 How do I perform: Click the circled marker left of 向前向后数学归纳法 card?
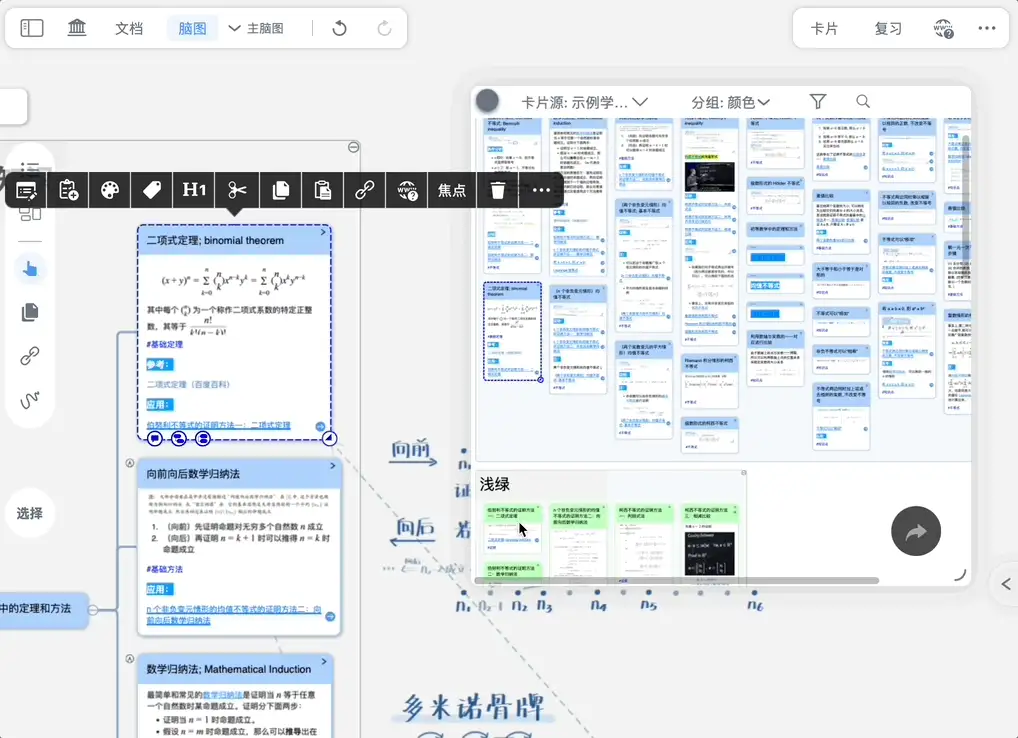[130, 463]
